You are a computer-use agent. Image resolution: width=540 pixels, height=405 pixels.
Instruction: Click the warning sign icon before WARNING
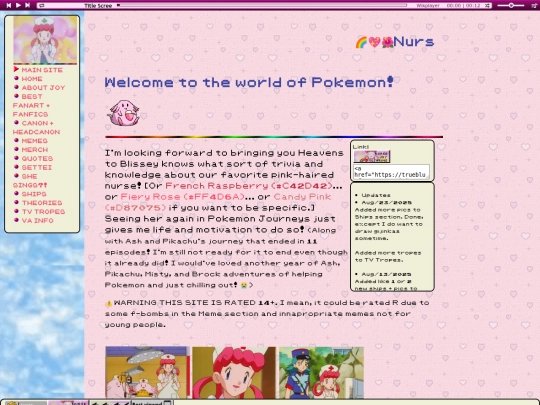(108, 303)
